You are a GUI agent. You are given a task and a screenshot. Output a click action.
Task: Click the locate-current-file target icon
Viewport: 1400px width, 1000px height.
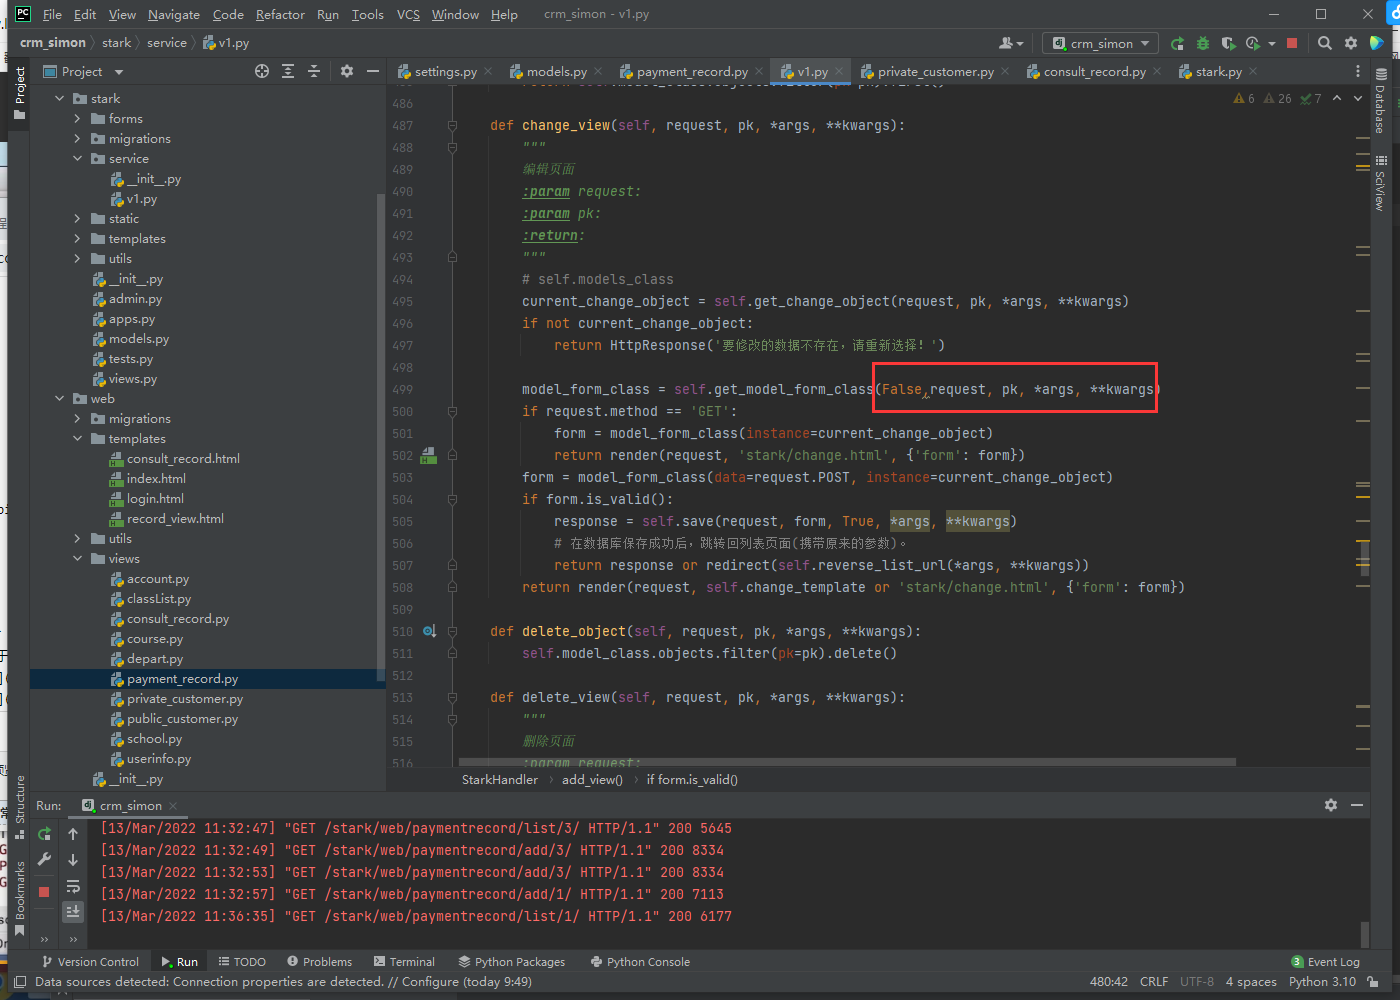[x=262, y=71]
